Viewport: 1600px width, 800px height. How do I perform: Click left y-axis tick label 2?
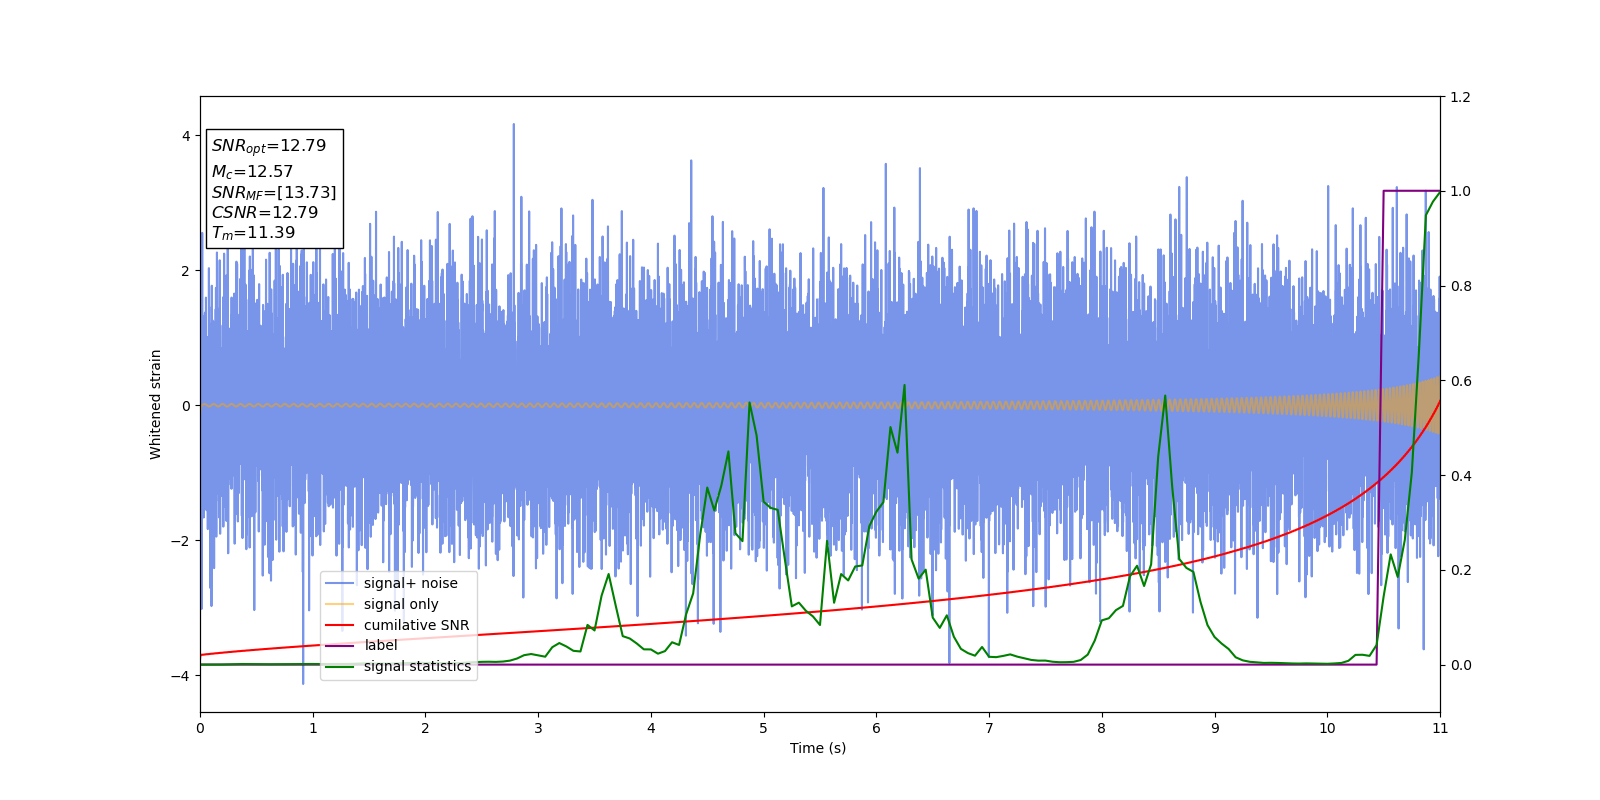185,271
